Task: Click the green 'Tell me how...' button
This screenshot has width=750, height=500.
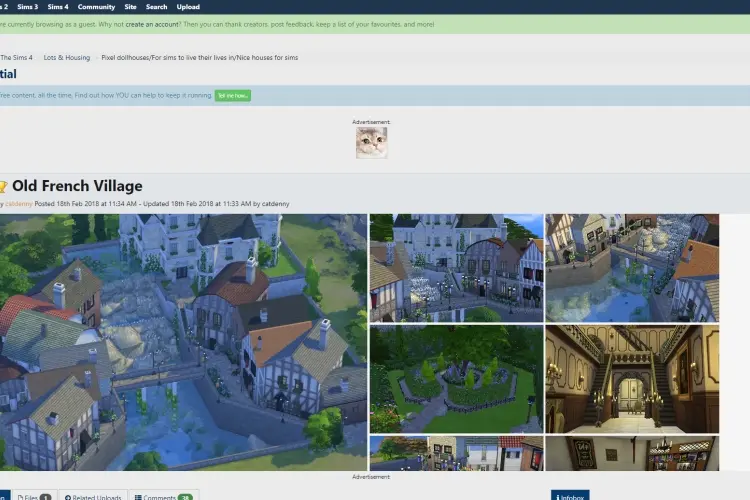Action: pos(232,96)
